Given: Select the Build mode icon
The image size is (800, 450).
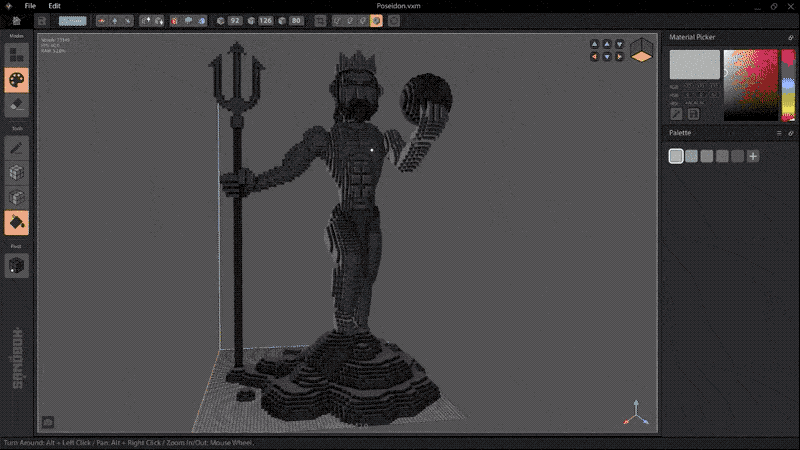Looking at the screenshot, I should (16, 55).
